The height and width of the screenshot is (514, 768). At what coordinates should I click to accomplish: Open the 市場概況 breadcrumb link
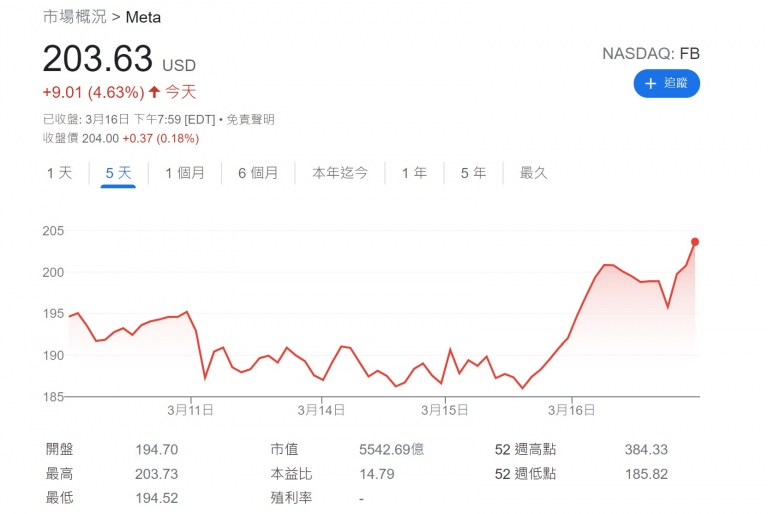coord(74,17)
